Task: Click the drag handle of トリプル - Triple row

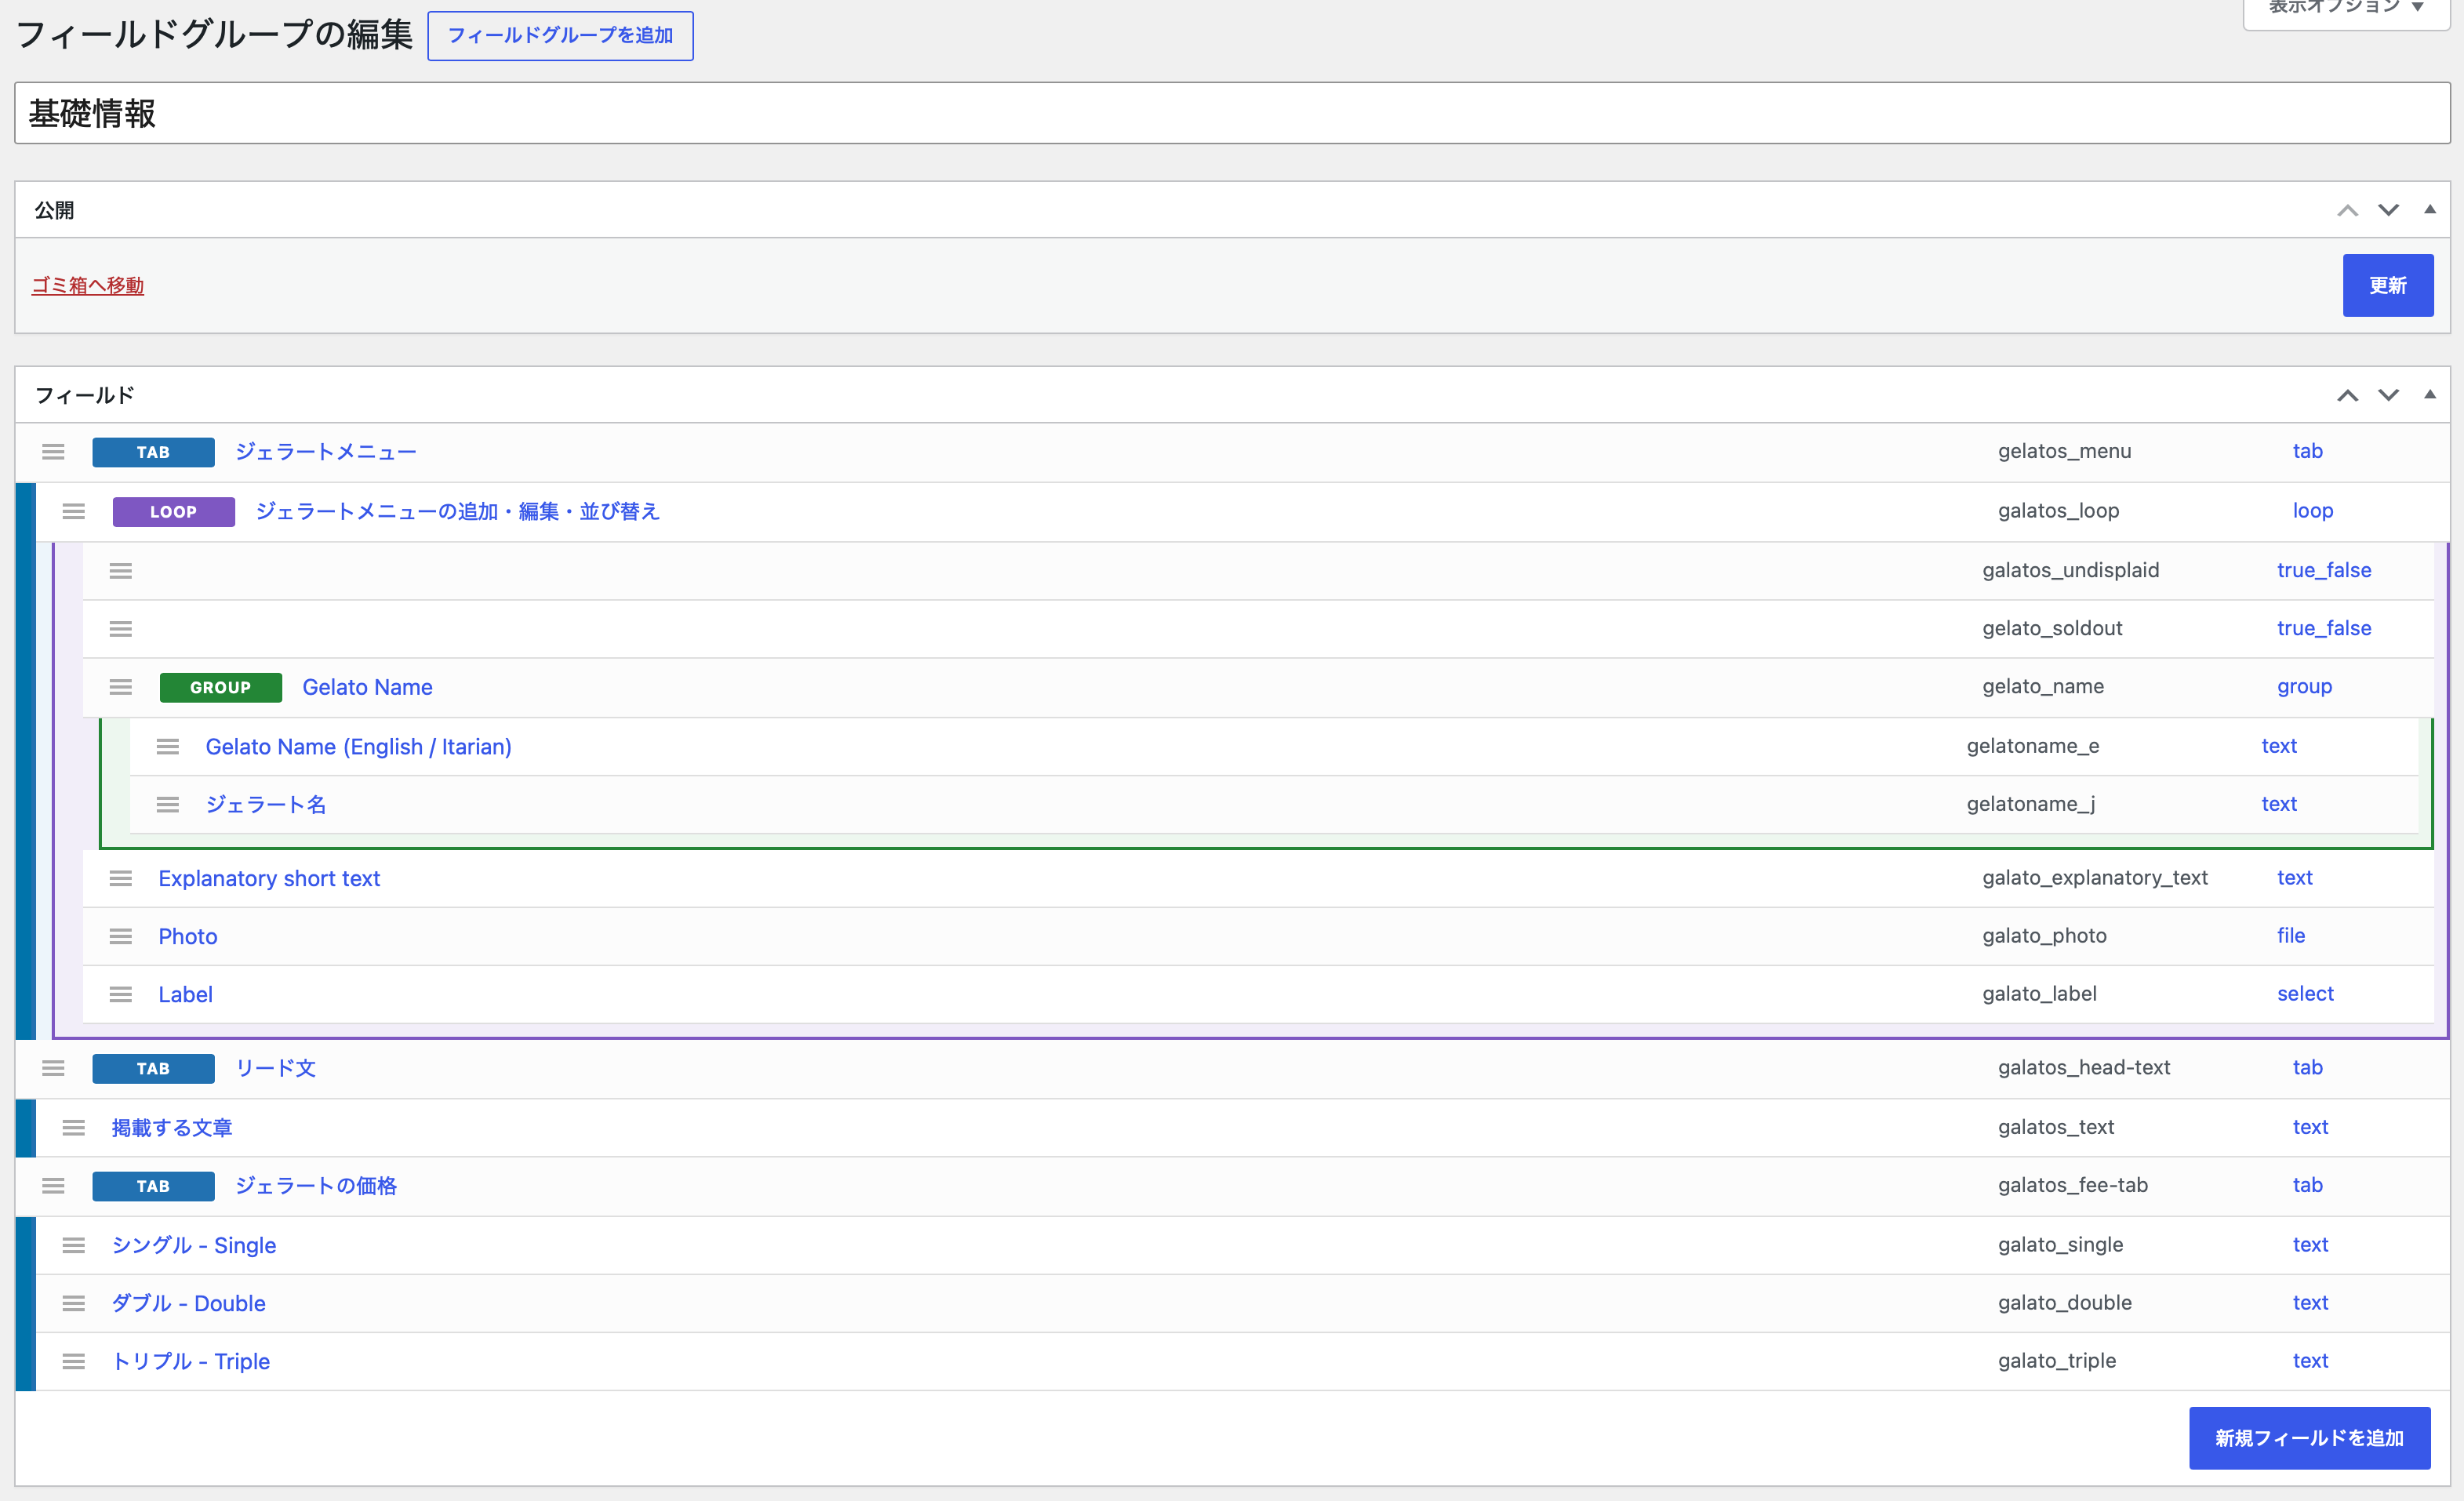Action: coord(74,1361)
